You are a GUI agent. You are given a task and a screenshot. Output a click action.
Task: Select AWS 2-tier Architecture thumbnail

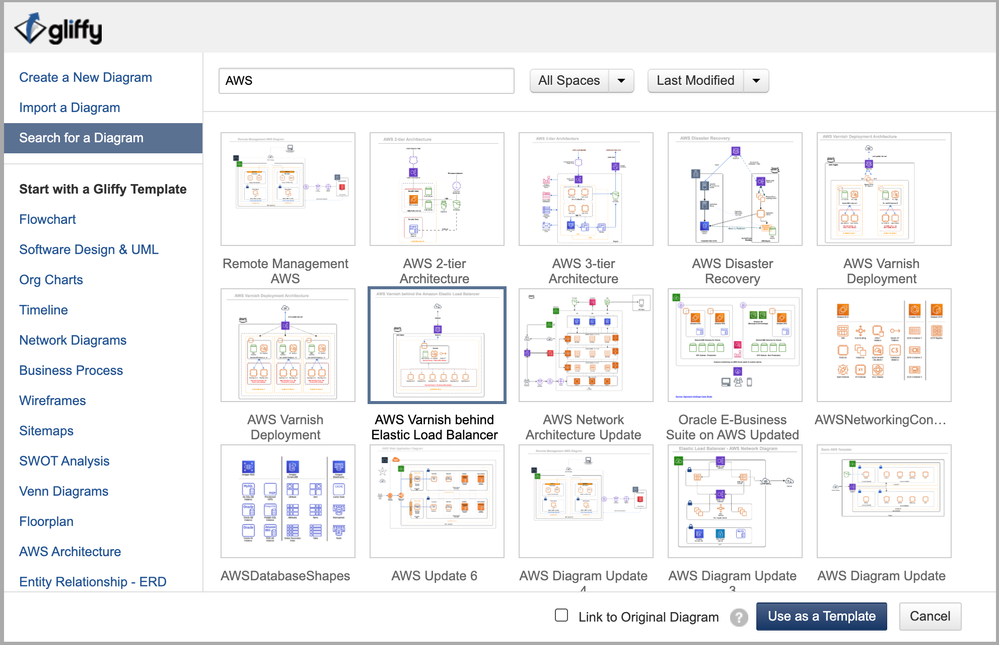(x=437, y=189)
